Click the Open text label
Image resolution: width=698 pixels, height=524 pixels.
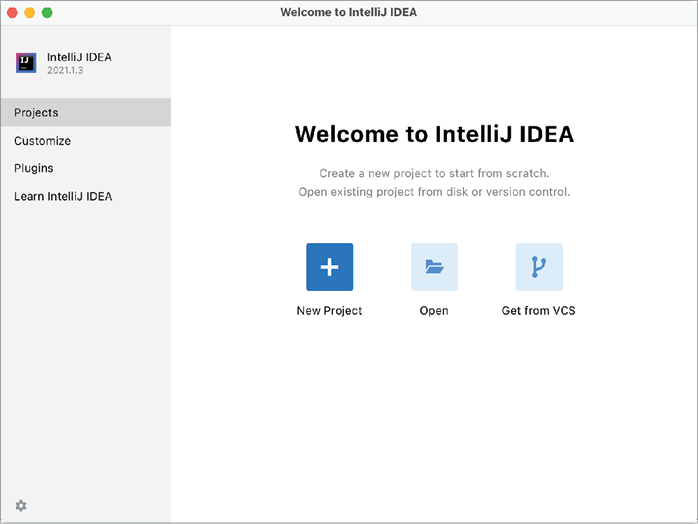(434, 311)
